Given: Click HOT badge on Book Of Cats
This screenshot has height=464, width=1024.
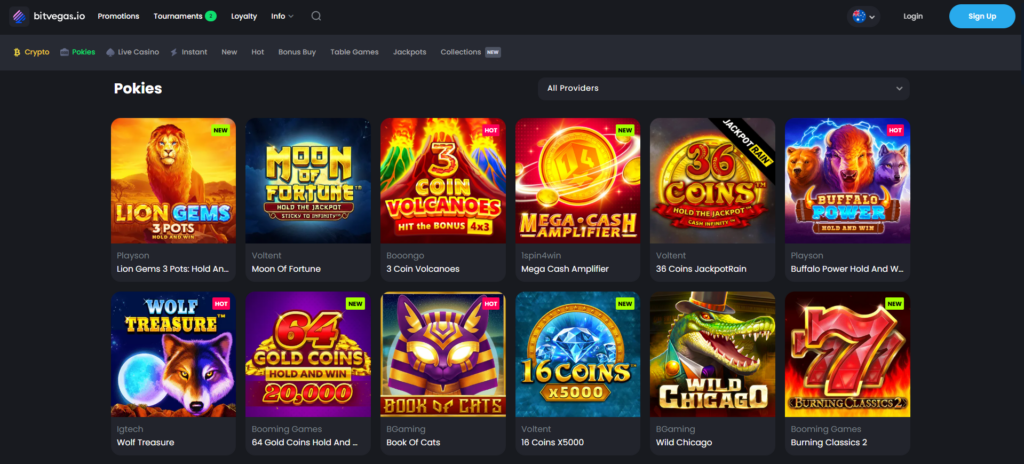Looking at the screenshot, I should coord(491,304).
